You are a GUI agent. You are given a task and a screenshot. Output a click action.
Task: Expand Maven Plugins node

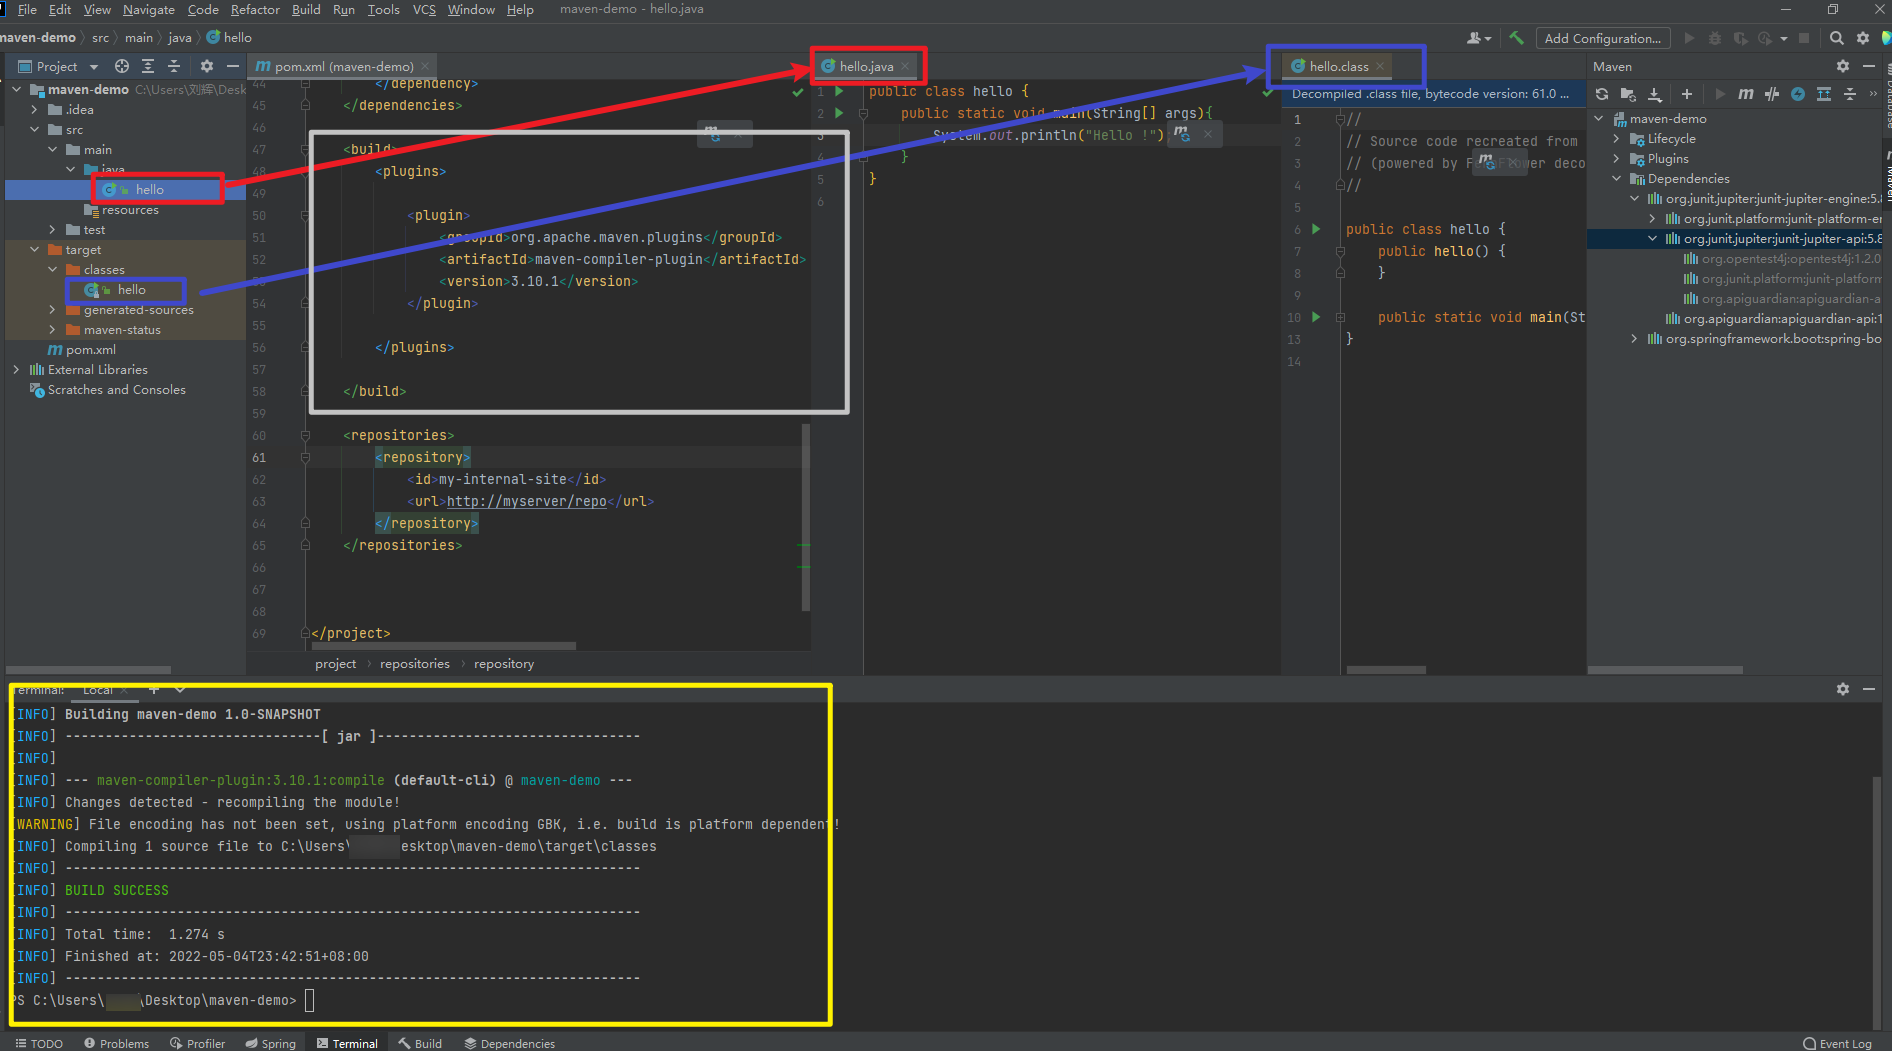click(x=1617, y=159)
